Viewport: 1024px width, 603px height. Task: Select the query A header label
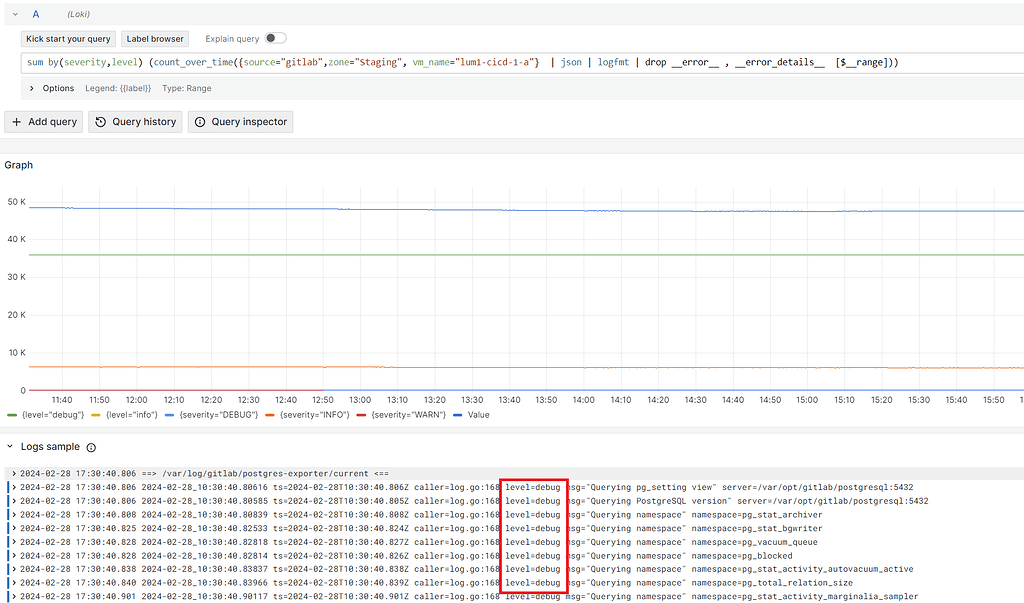click(36, 14)
